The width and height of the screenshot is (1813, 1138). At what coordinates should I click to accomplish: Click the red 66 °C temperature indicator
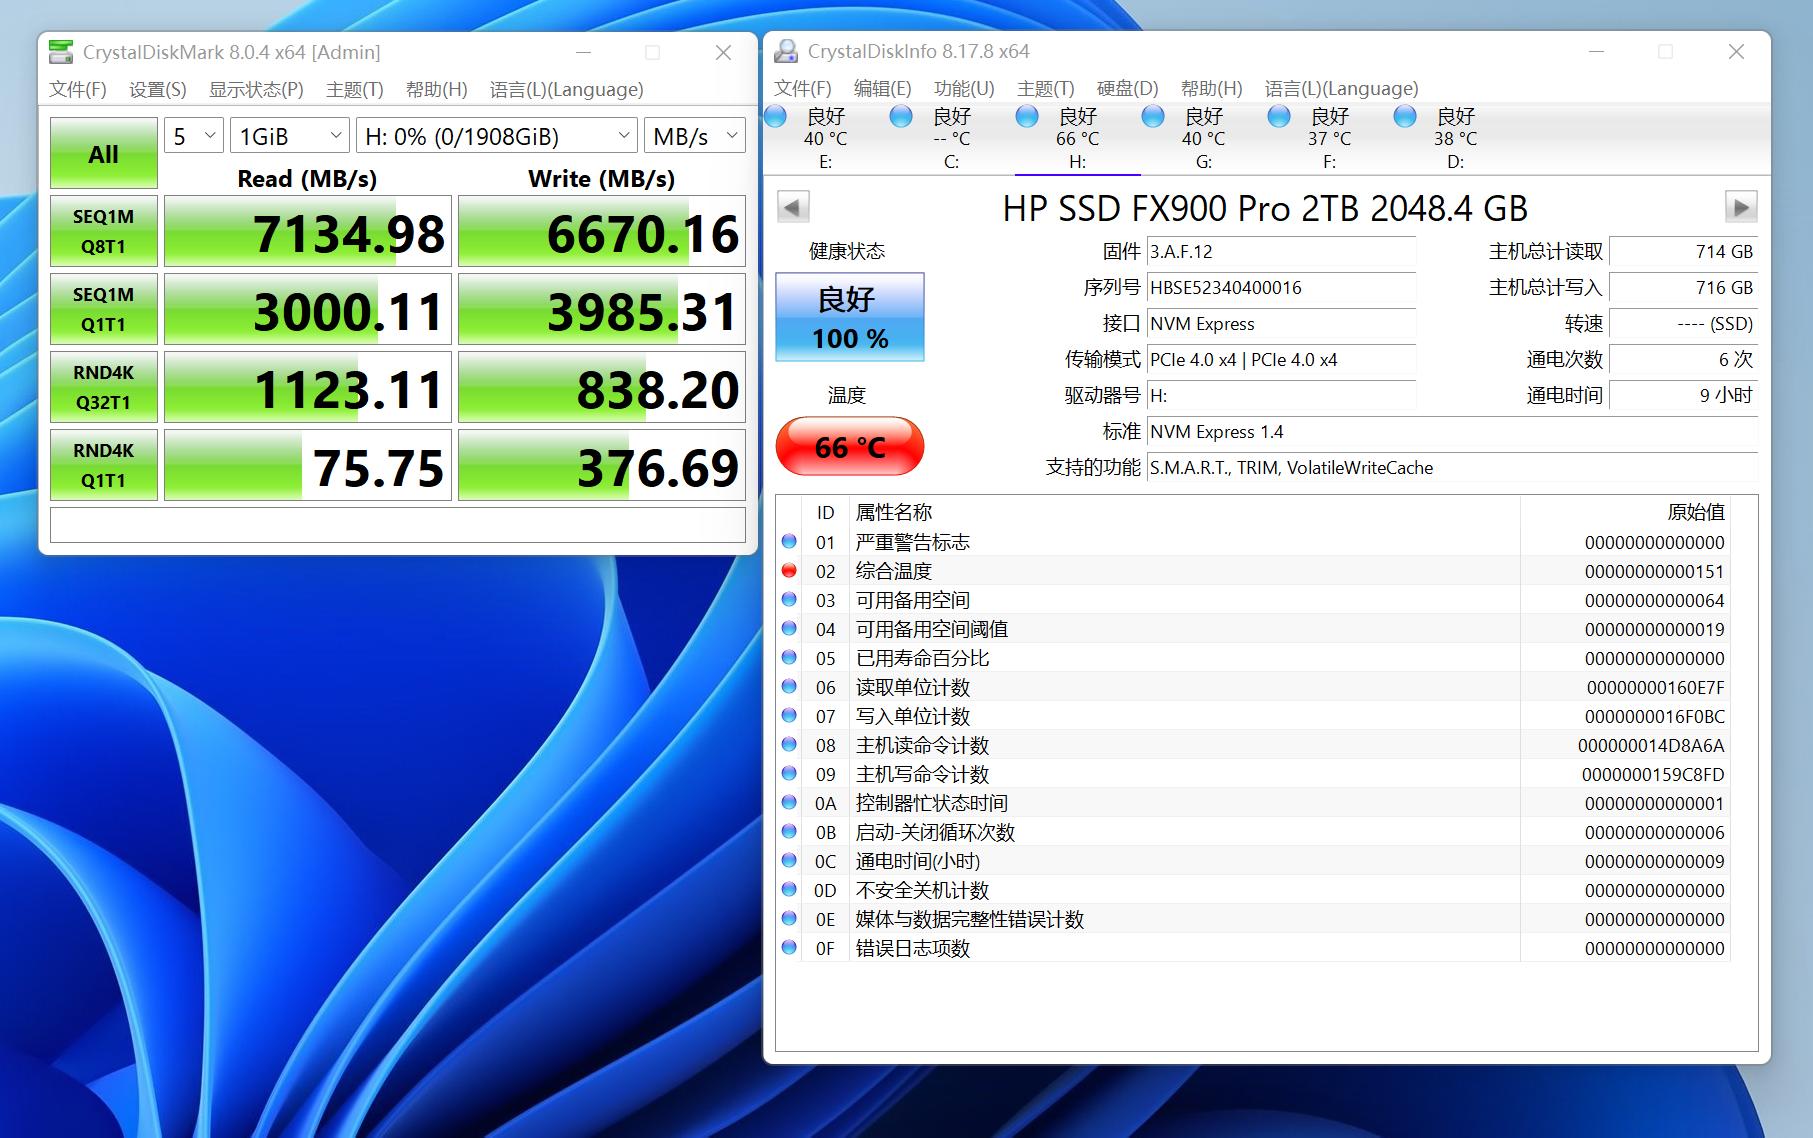[x=849, y=446]
